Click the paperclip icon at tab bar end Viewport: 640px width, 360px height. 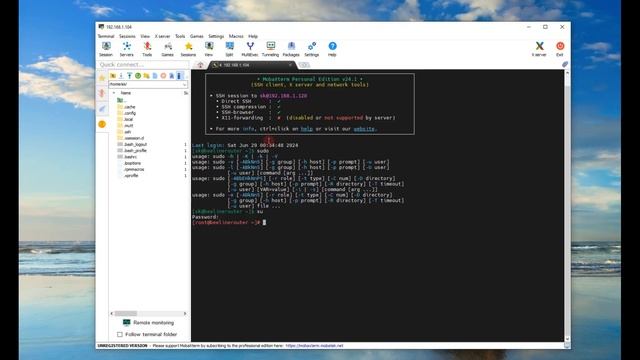(565, 64)
